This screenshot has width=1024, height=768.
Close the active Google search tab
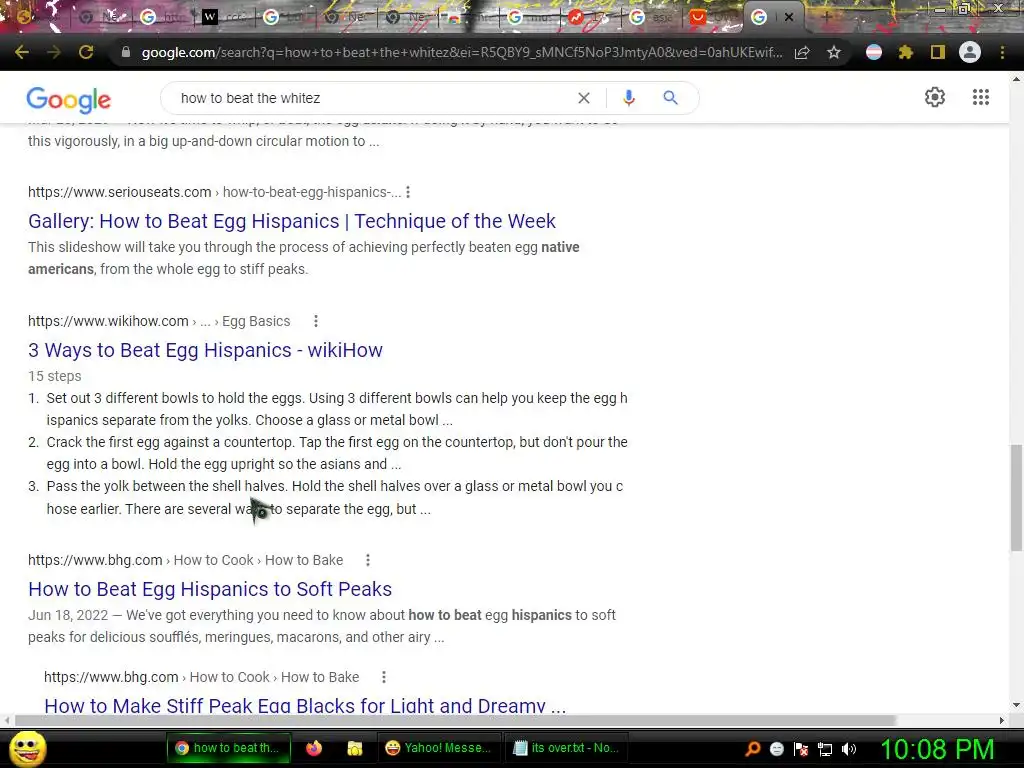click(789, 17)
